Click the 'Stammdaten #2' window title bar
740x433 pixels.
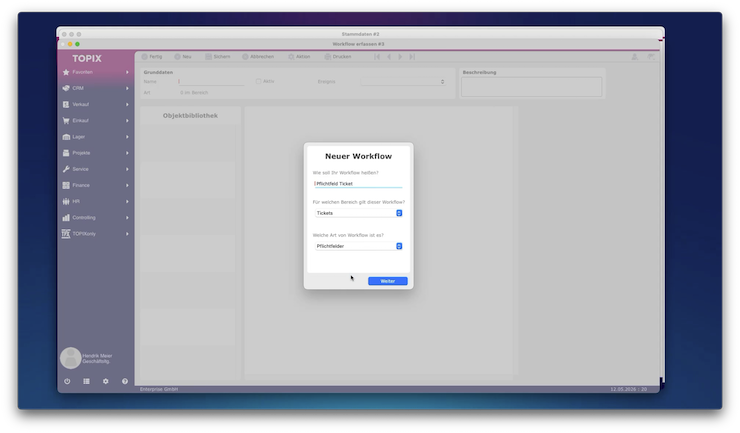click(x=361, y=34)
